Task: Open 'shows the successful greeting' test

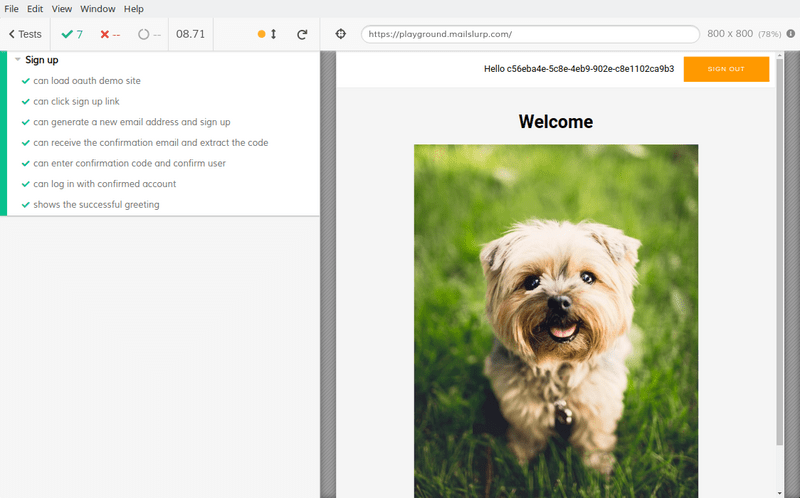Action: pyautogui.click(x=96, y=205)
